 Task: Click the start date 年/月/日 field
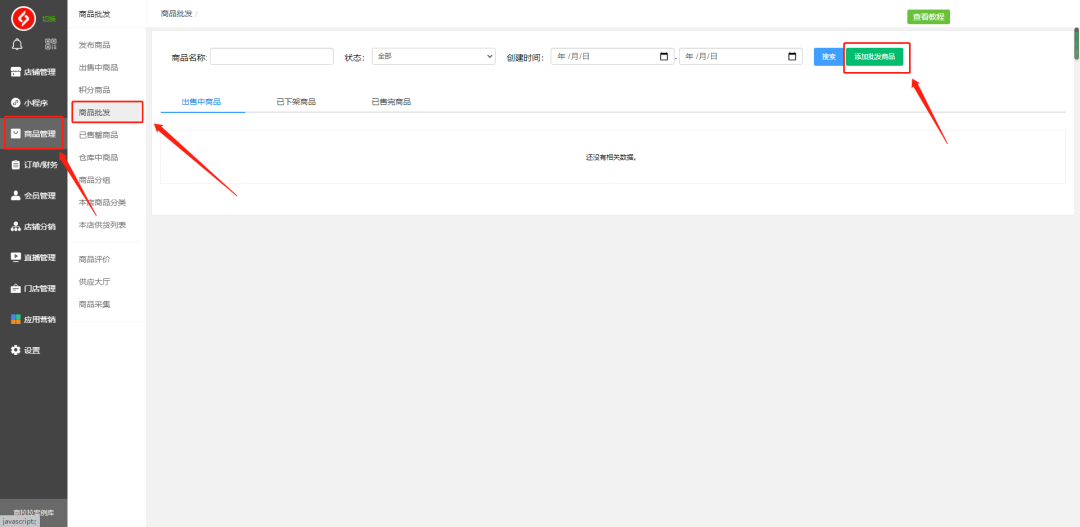610,56
